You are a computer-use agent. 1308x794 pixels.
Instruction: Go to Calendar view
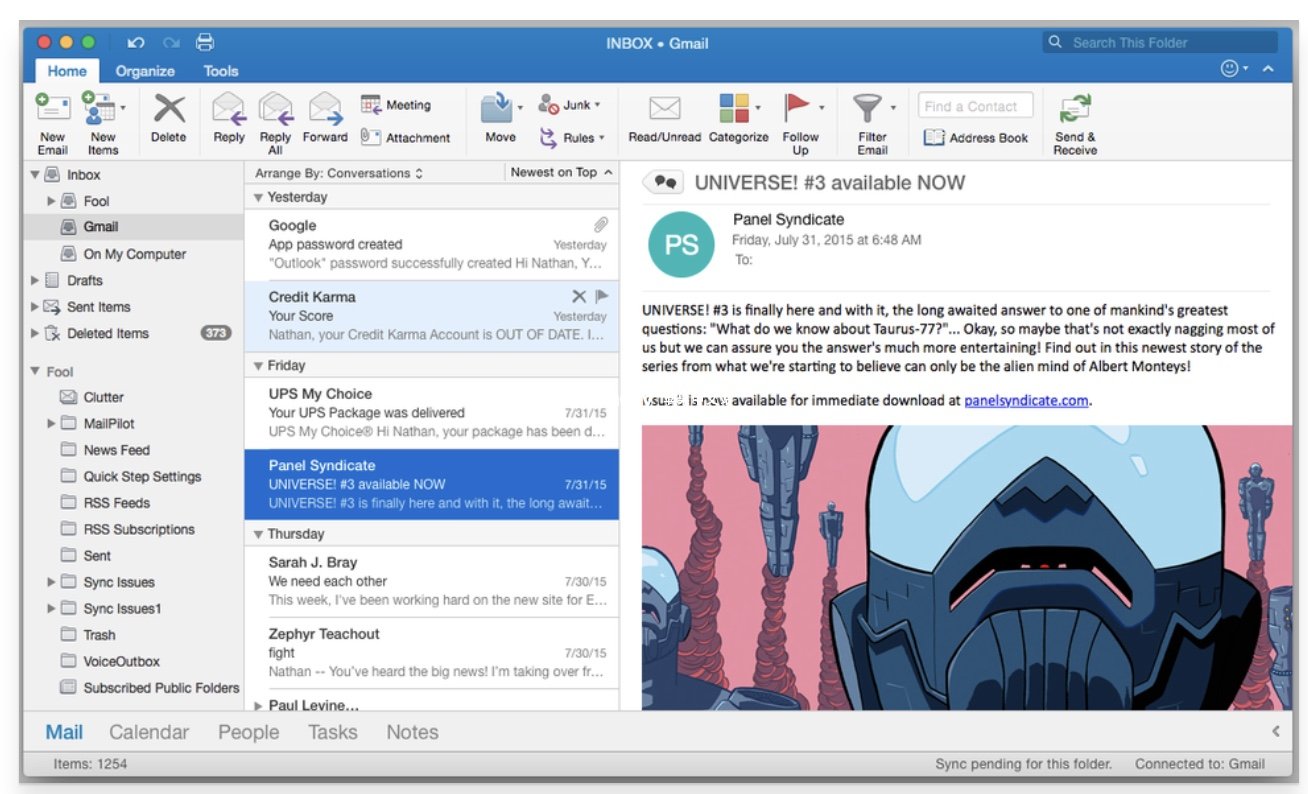click(149, 732)
